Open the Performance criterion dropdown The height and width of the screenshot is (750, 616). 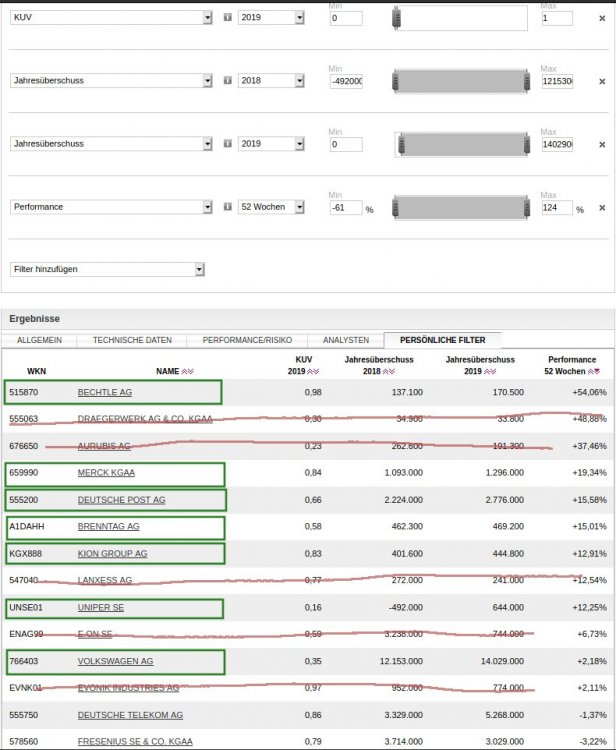coord(111,207)
